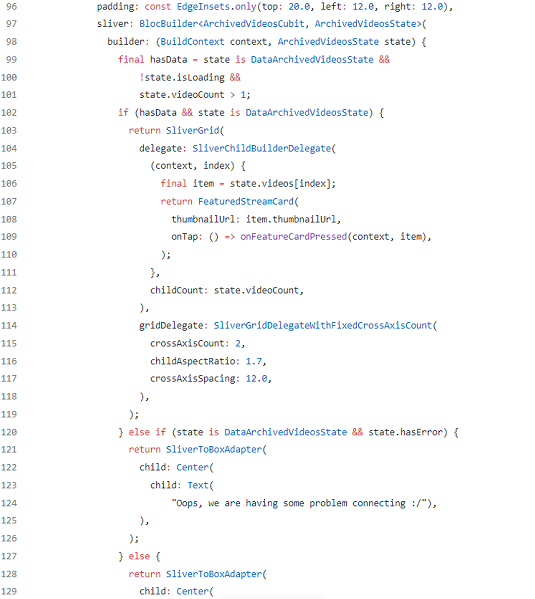Image resolution: width=535 pixels, height=599 pixels.
Task: Select SliverChildBuilderDelegate text
Action: pyautogui.click(x=262, y=148)
